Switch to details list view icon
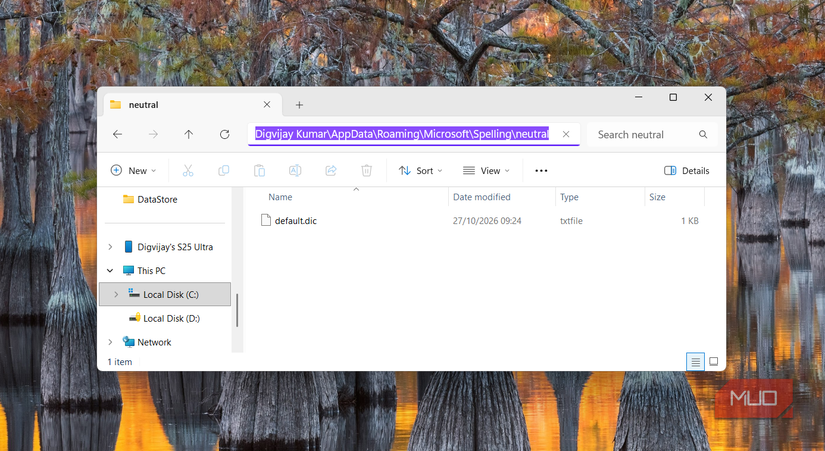825x451 pixels. pos(695,362)
